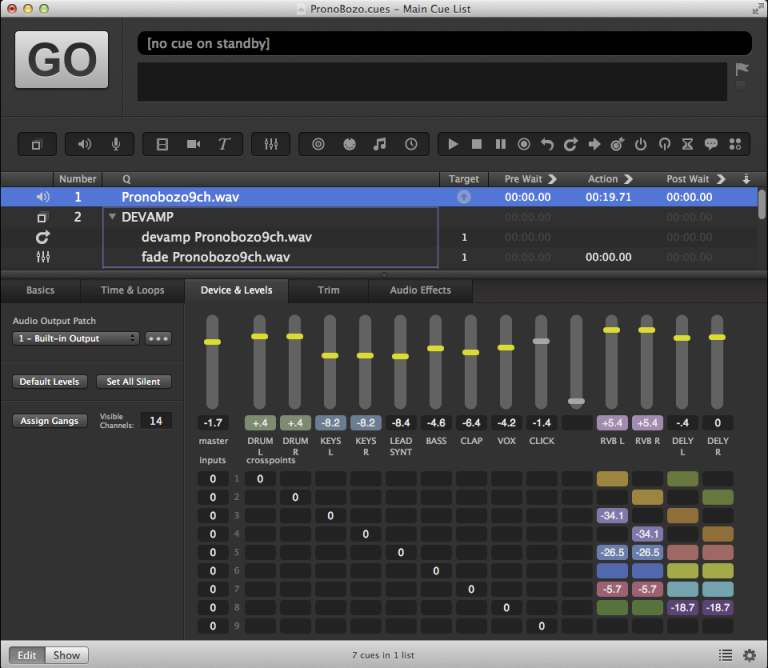Add a Memo cue speech bubble
Screen dimensions: 768x668
tap(711, 144)
